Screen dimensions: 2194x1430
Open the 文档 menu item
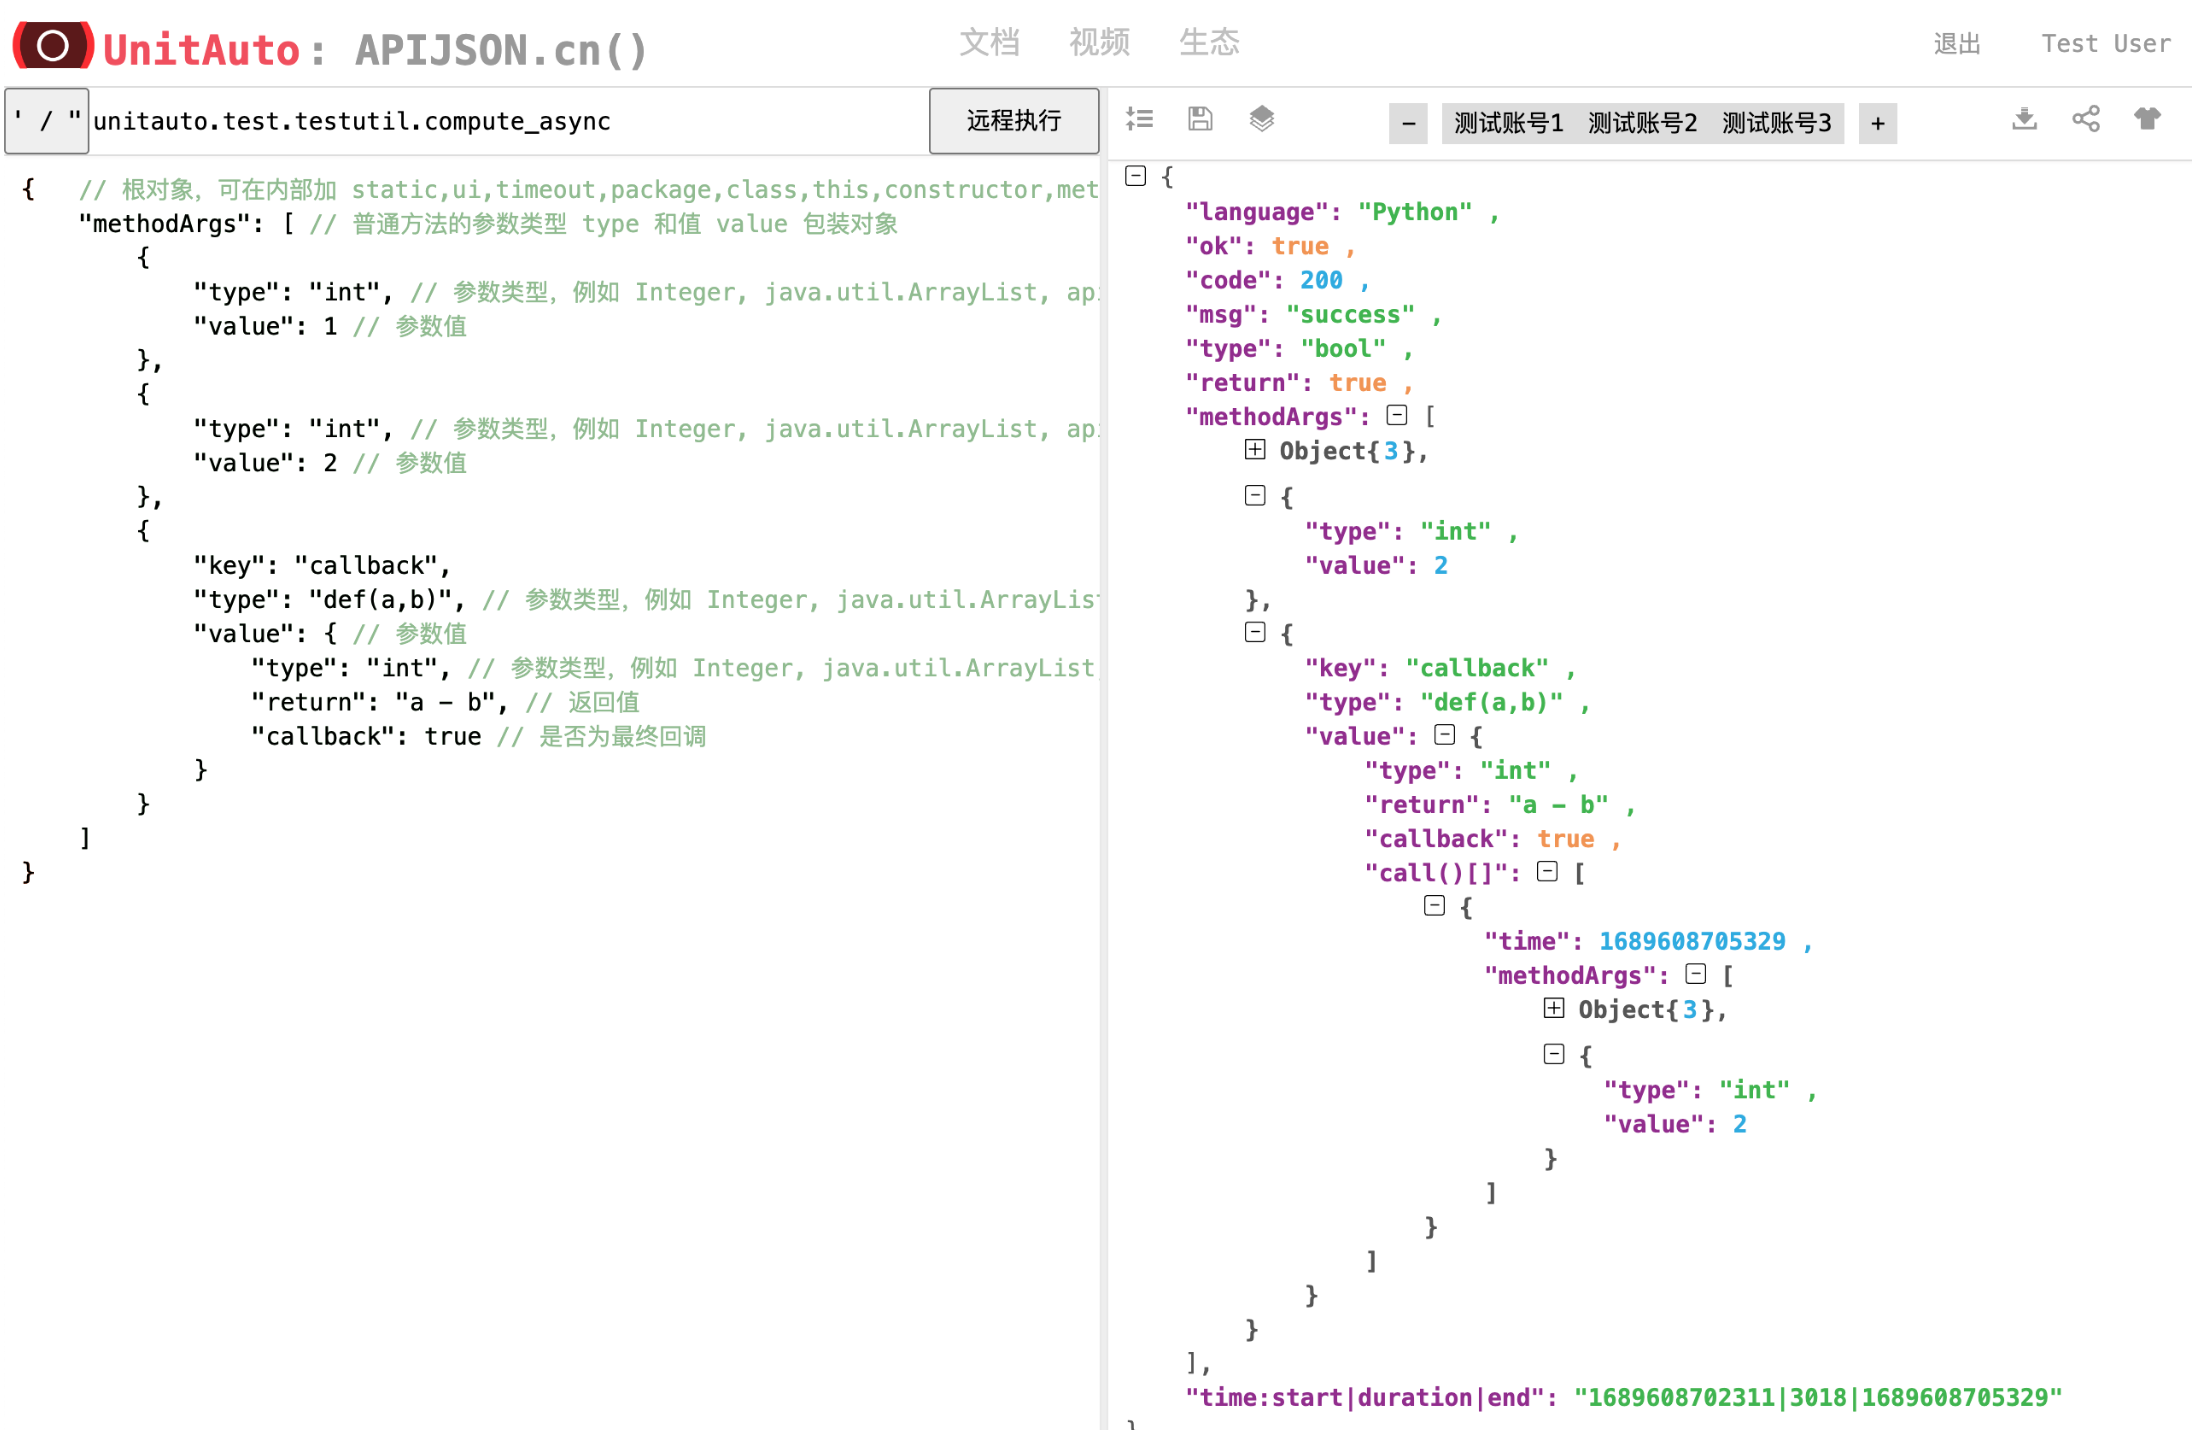click(990, 42)
